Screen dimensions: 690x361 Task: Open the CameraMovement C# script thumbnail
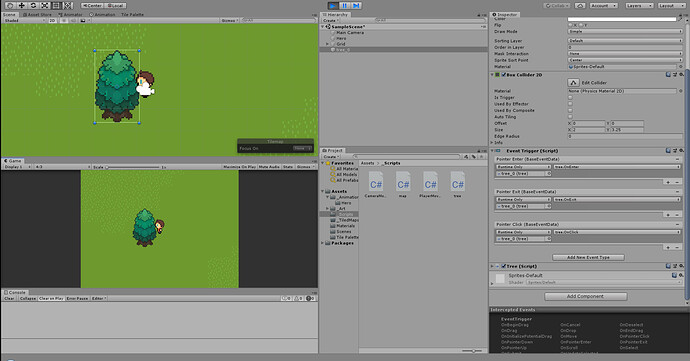pos(376,184)
